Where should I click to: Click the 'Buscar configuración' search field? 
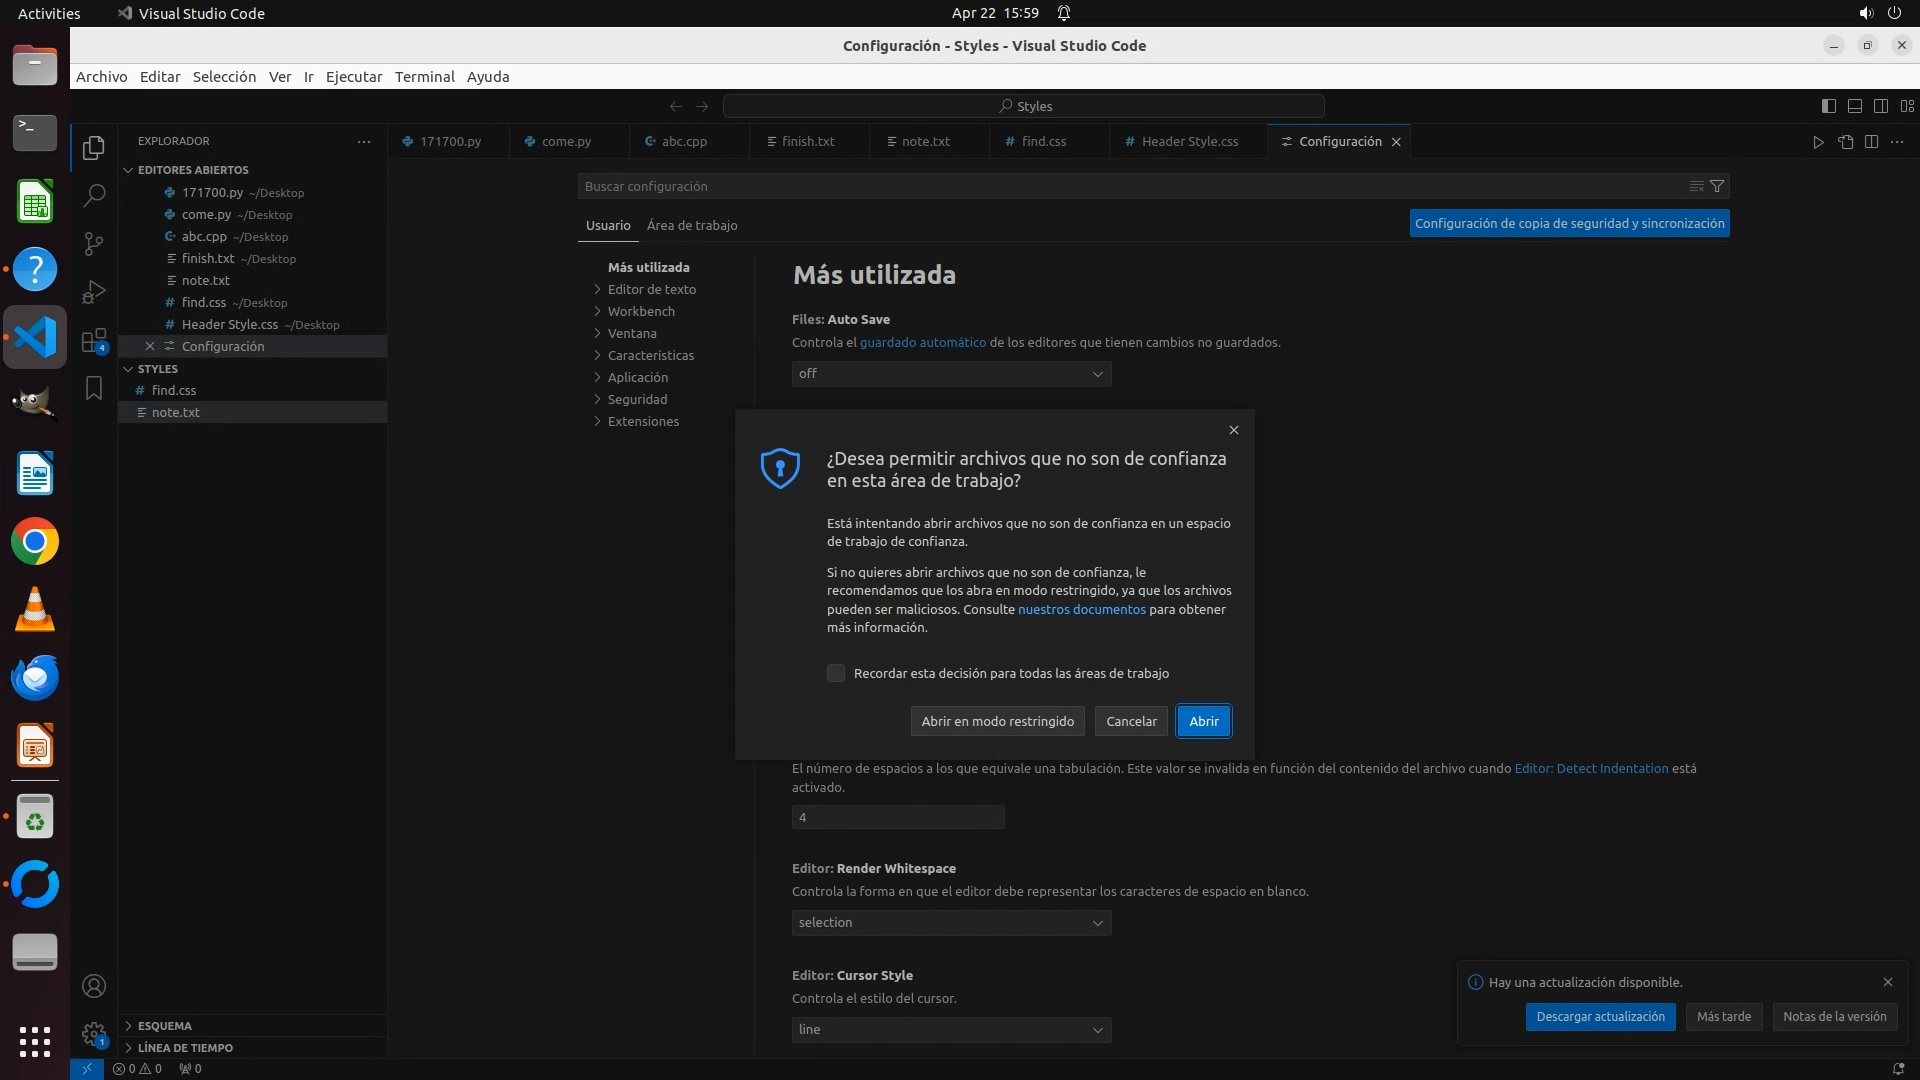tap(1130, 186)
